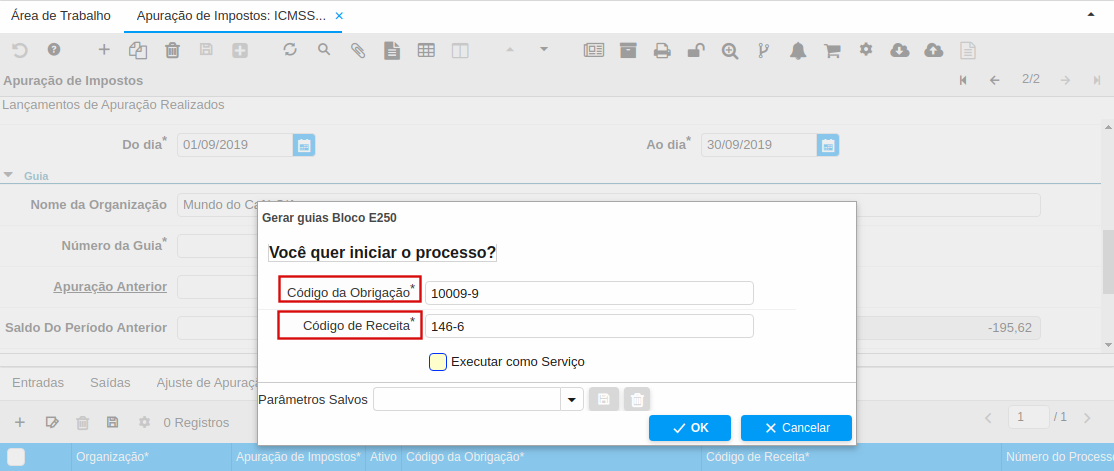Toggle the grid view icon
The height and width of the screenshot is (471, 1114).
pos(426,50)
